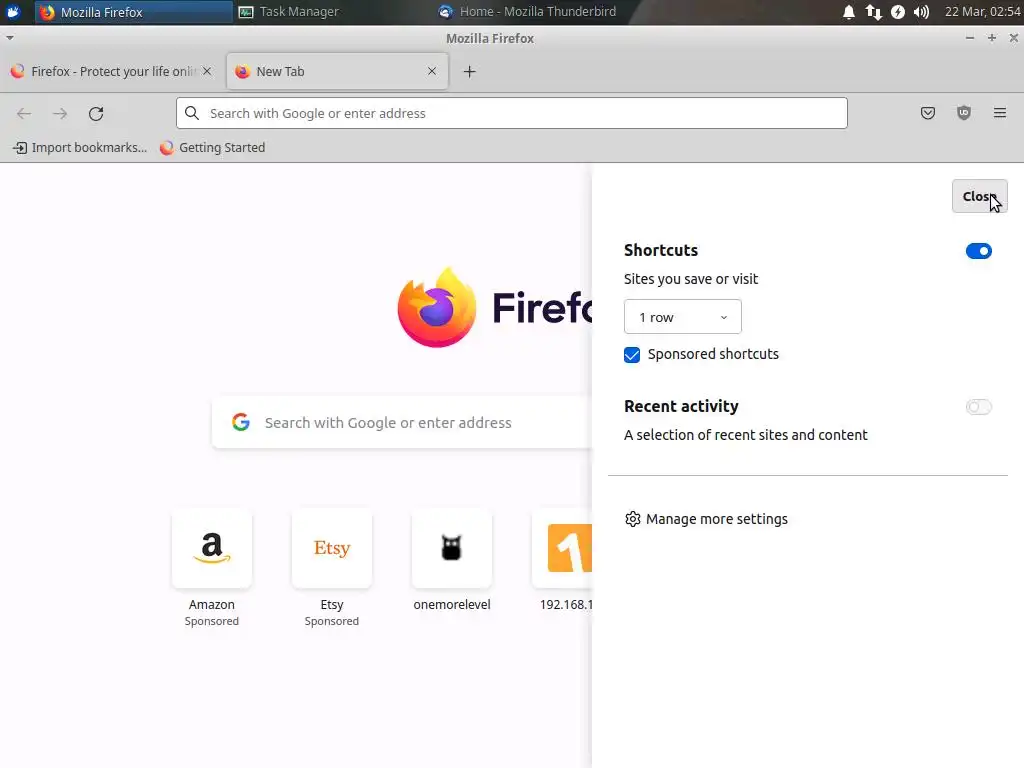The height and width of the screenshot is (768, 1024).
Task: Open the power manager tray icon
Action: [898, 12]
